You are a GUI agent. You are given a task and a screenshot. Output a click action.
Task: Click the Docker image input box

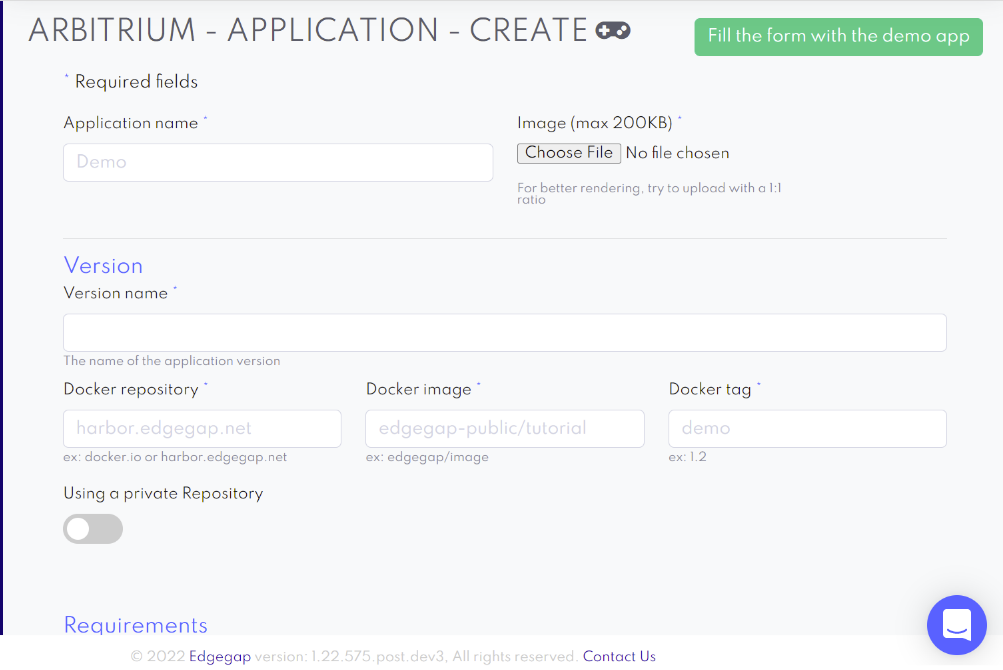point(504,428)
